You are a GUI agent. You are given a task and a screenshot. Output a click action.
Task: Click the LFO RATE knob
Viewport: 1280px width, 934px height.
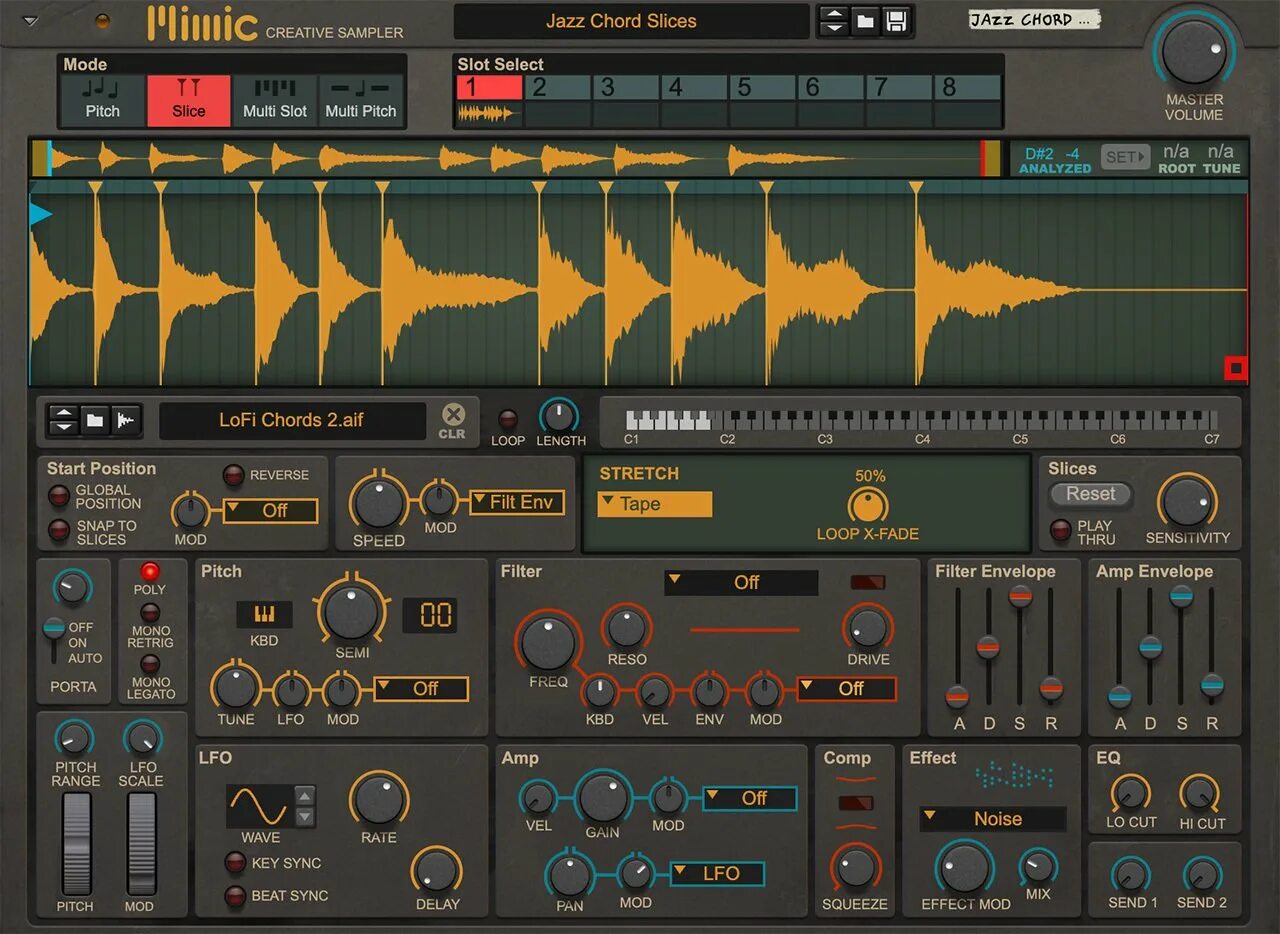click(379, 800)
